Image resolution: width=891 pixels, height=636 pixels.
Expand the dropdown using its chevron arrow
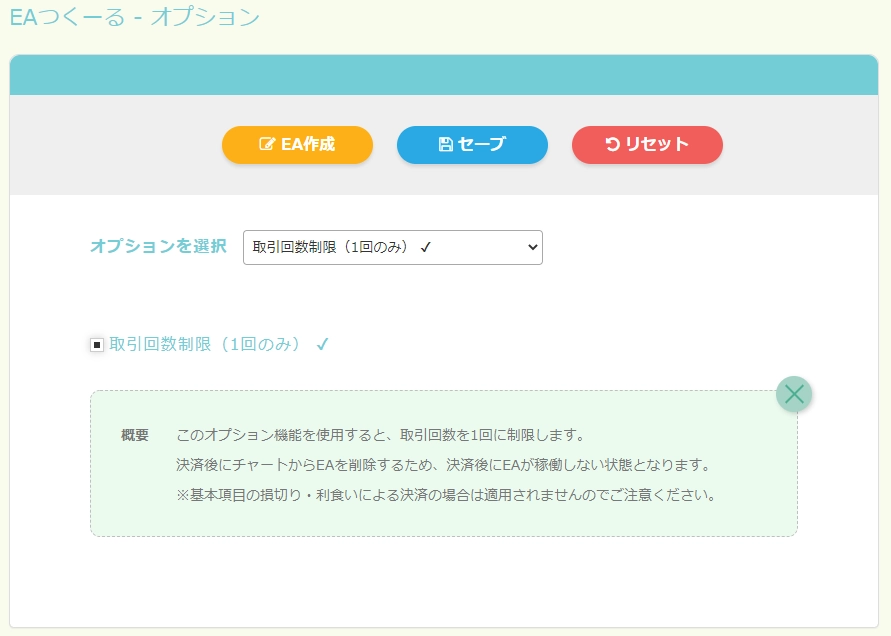(x=531, y=248)
